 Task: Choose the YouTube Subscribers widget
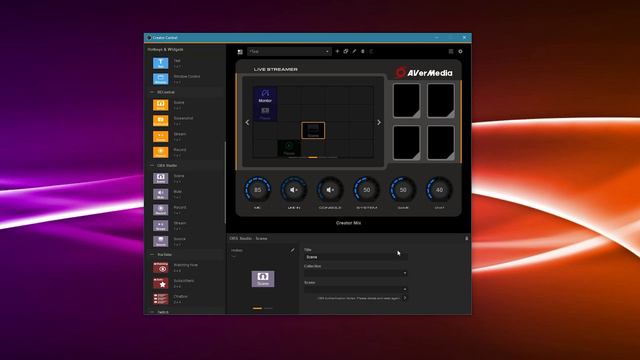pyautogui.click(x=160, y=283)
